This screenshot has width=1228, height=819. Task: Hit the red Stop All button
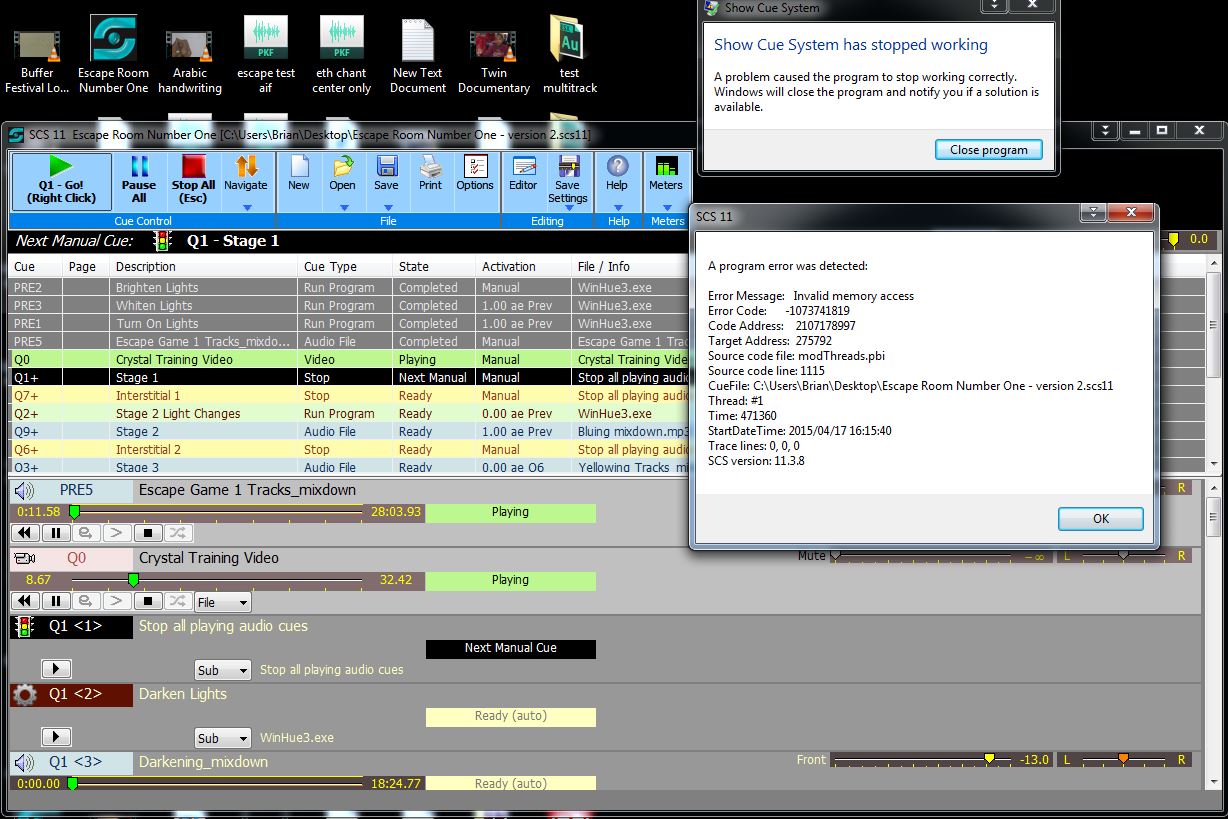point(193,178)
